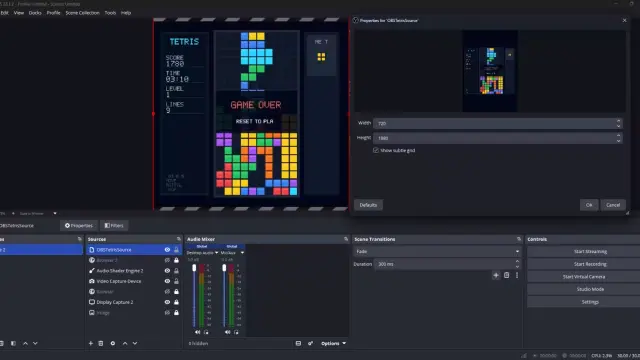Show the Browser 2 source

(167, 260)
